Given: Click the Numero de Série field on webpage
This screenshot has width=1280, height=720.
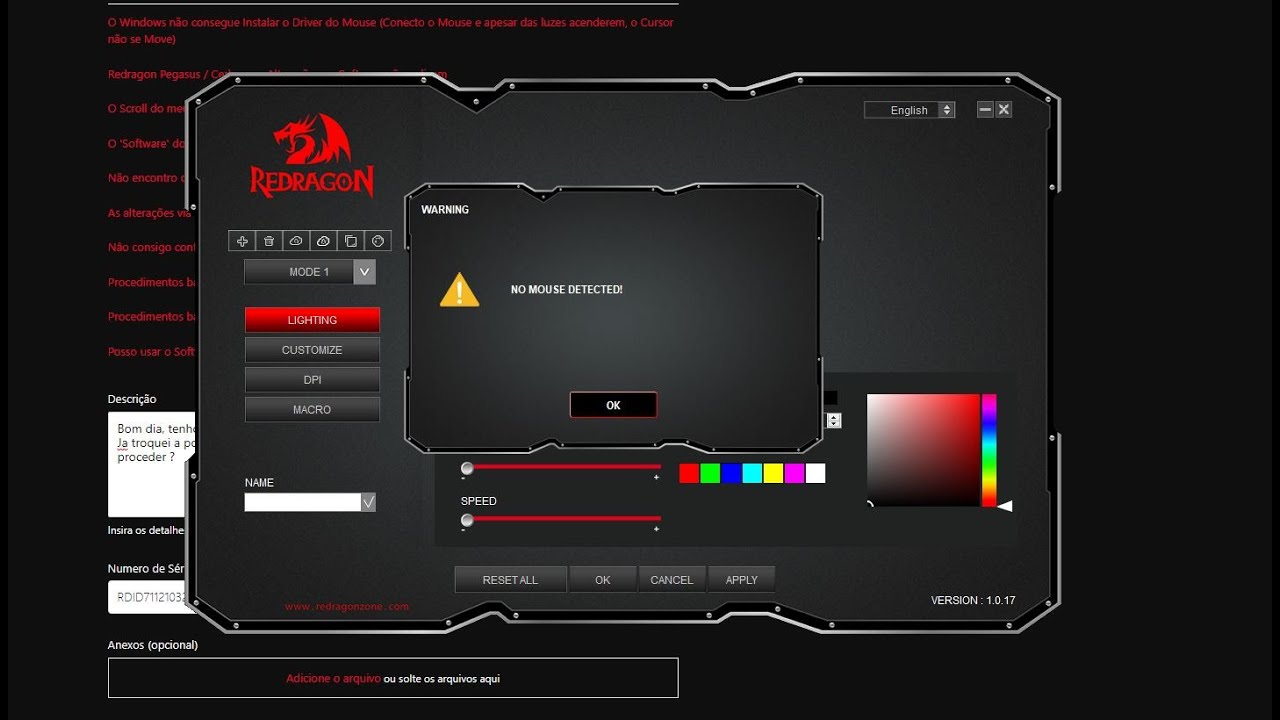Looking at the screenshot, I should tap(152, 597).
